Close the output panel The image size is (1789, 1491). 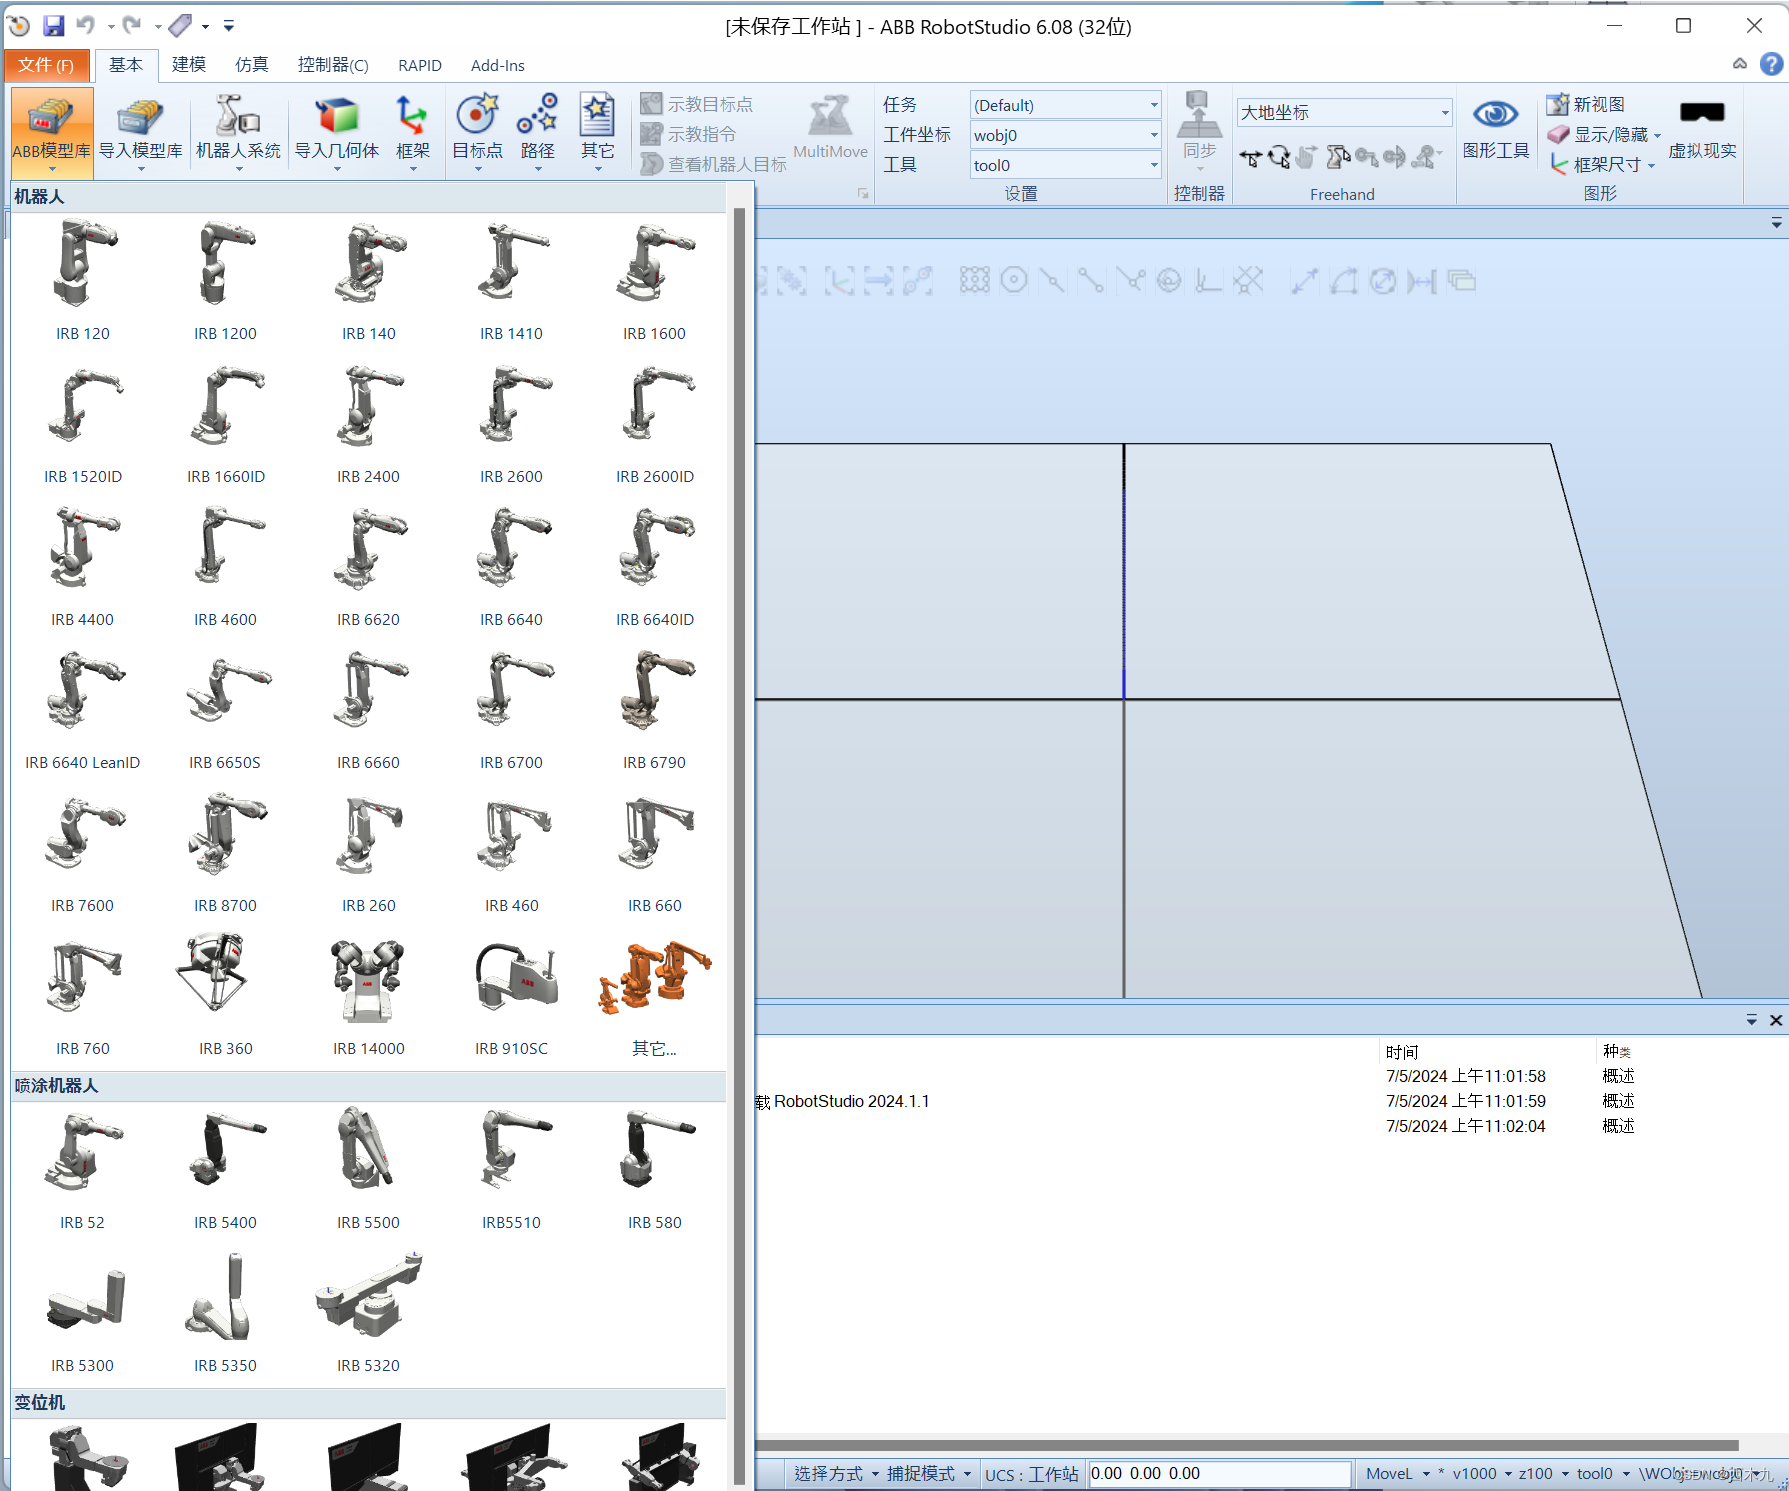point(1776,1020)
